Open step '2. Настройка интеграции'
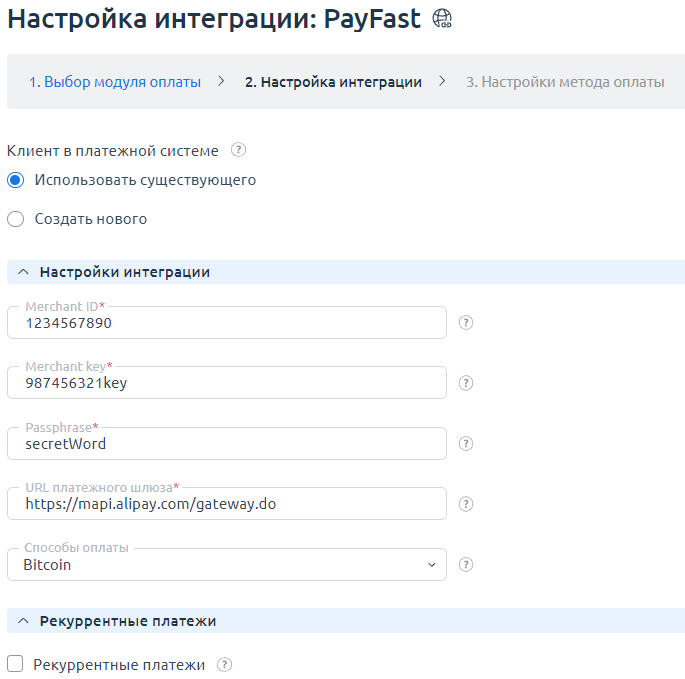Screen dimensions: 685x679 coord(333,82)
